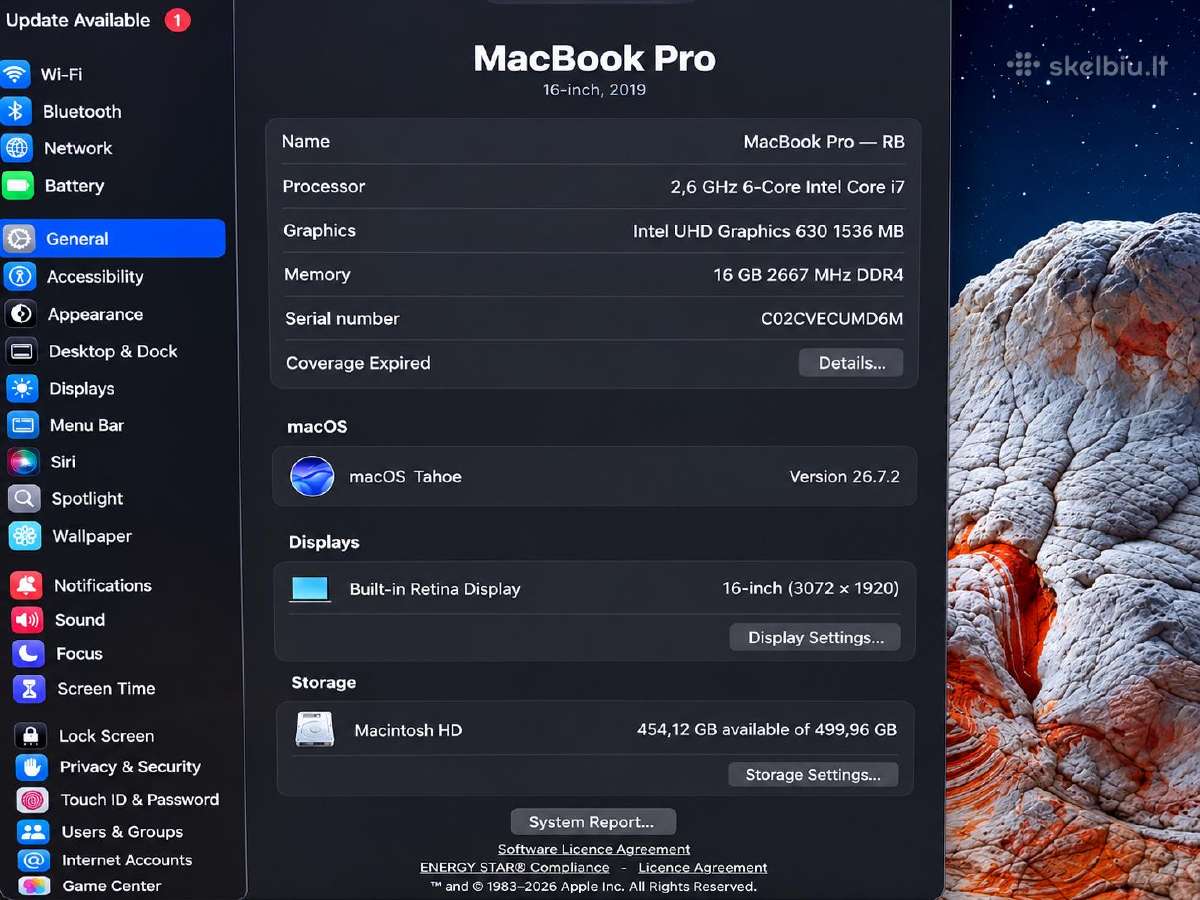Click the Spotlight magnifier icon

pos(24,498)
